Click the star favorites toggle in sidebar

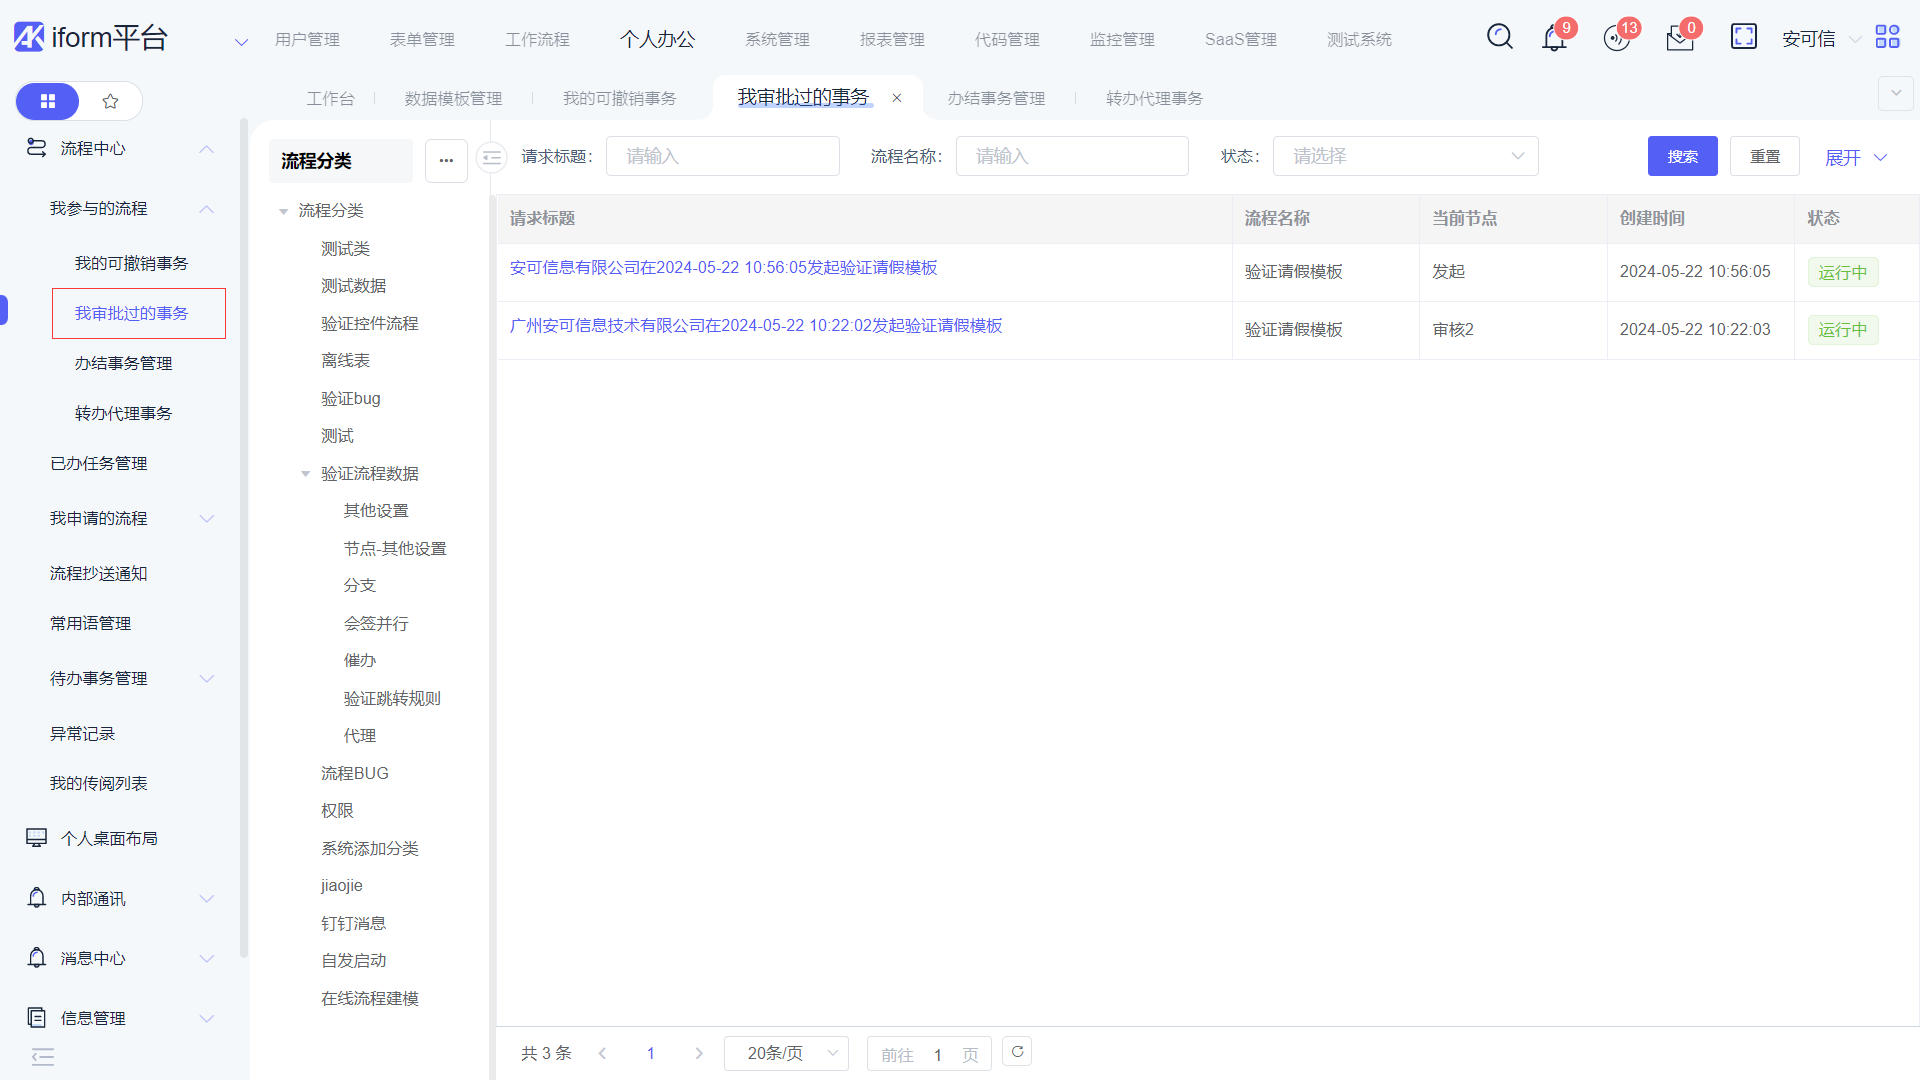(x=110, y=101)
